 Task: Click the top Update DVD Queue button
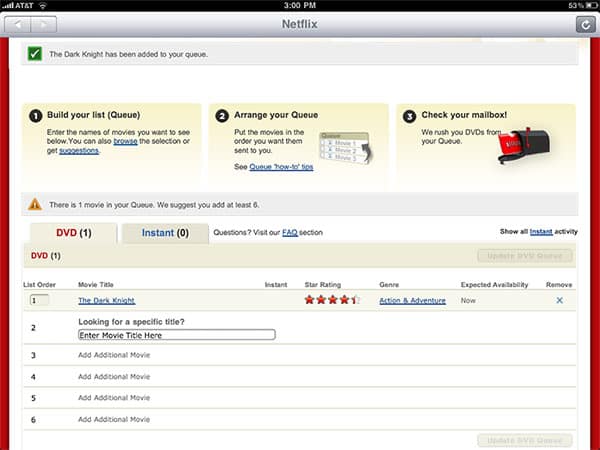(525, 256)
